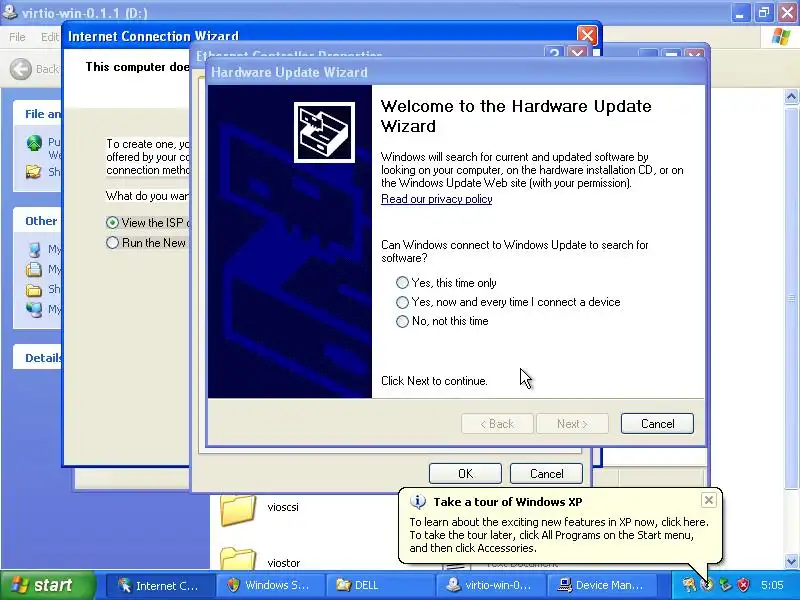Viewport: 800px width, 600px height.
Task: Click the Explorer Back arrow icon
Action: click(21, 69)
